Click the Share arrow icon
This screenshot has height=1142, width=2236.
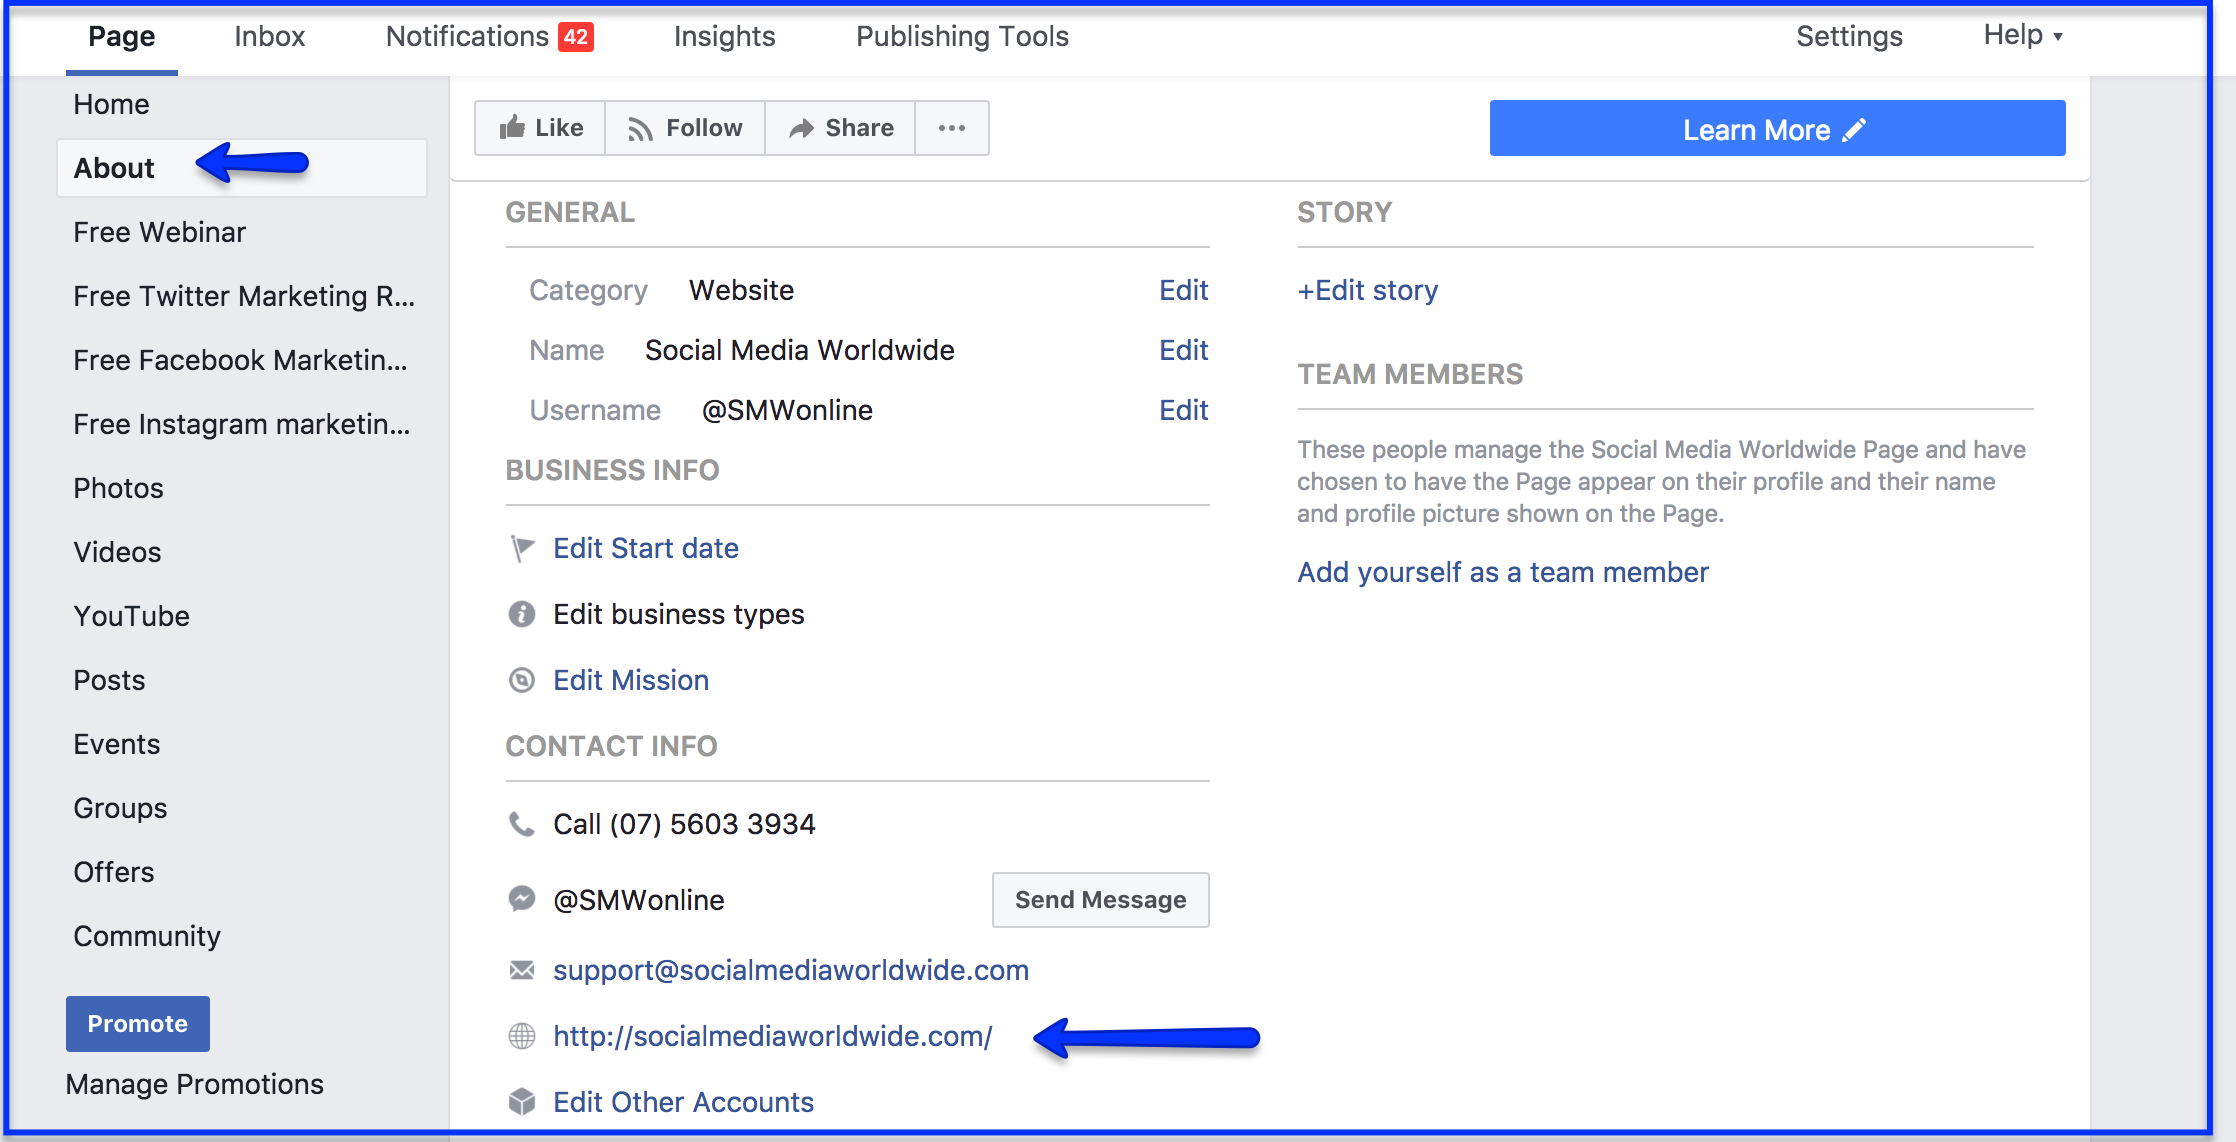click(x=801, y=128)
